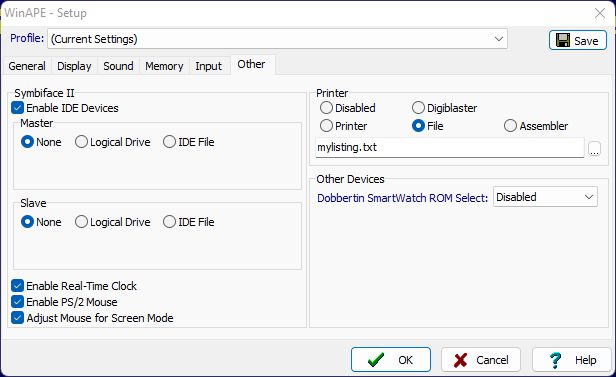The width and height of the screenshot is (616, 377).
Task: Open the Profile dropdown list
Action: click(x=277, y=38)
